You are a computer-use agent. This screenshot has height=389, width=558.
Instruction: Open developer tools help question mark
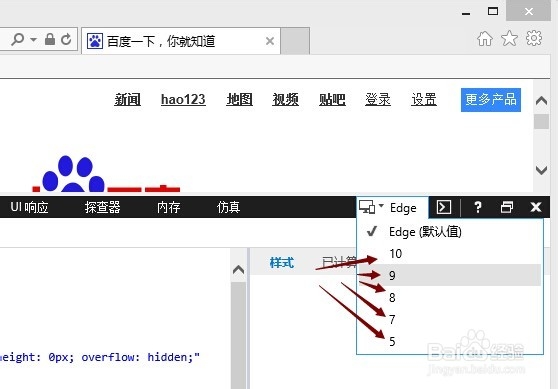(478, 207)
